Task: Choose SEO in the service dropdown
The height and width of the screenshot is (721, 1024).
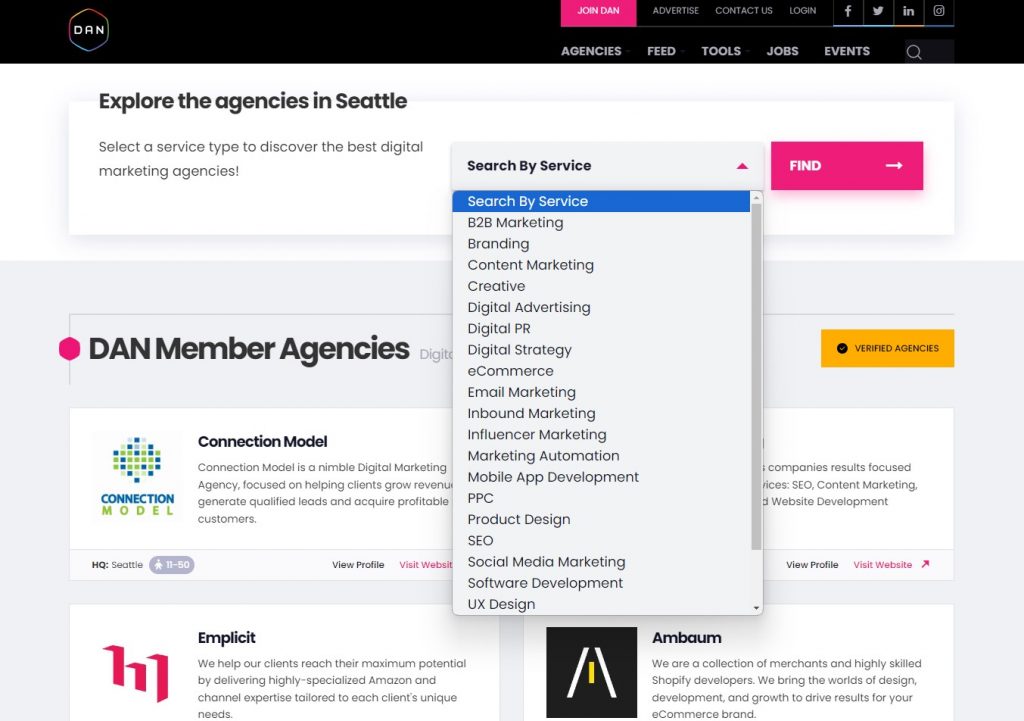Action: click(x=480, y=540)
